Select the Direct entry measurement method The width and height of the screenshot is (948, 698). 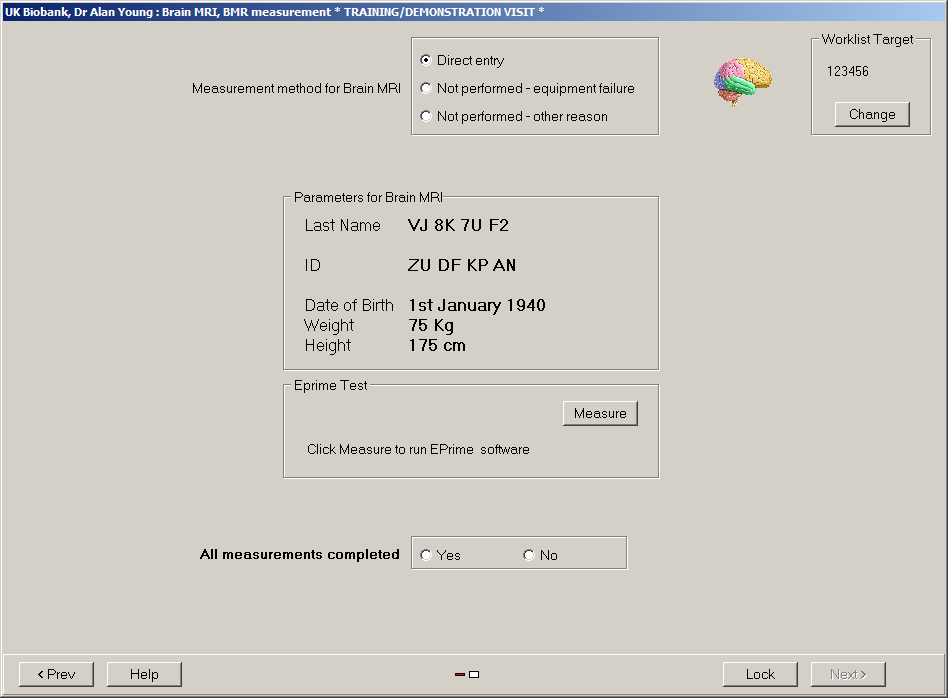tap(426, 61)
